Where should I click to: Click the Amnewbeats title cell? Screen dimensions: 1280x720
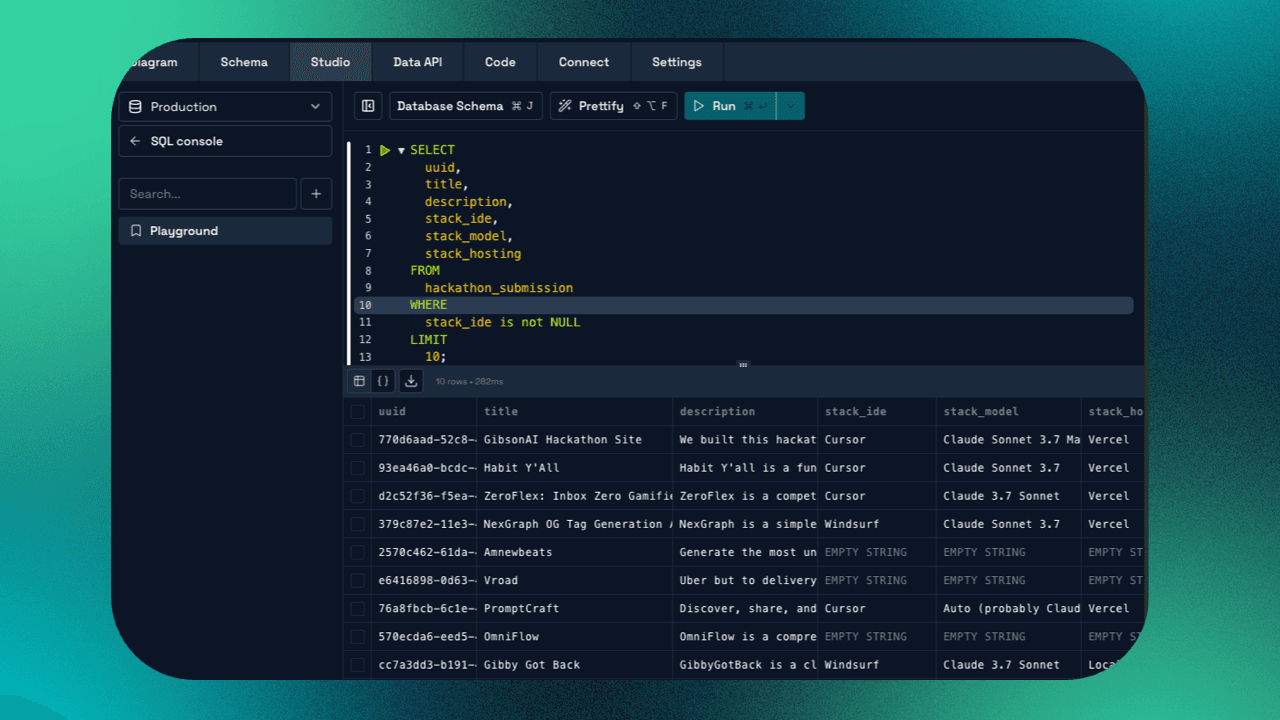(575, 552)
